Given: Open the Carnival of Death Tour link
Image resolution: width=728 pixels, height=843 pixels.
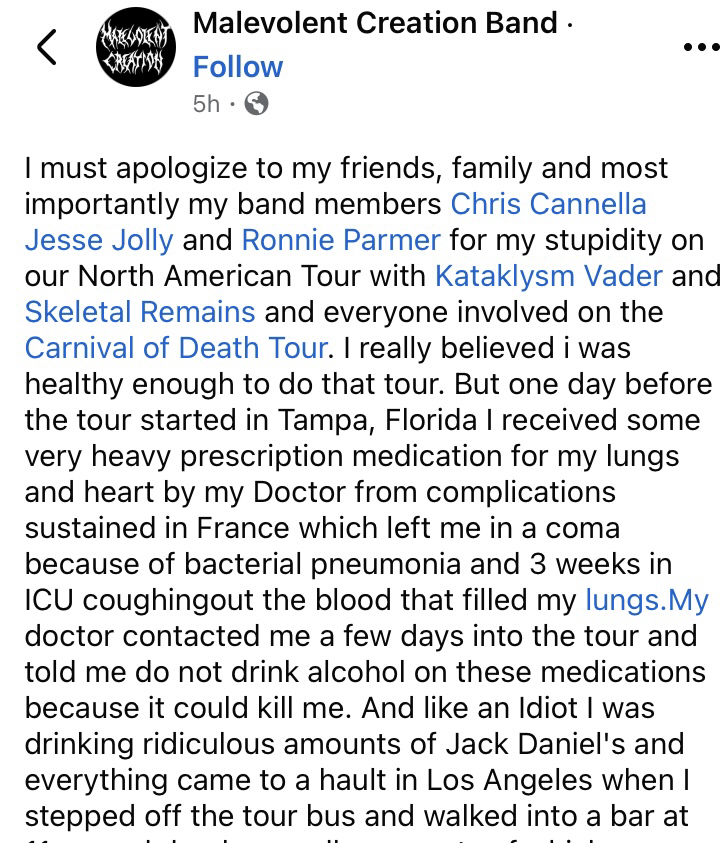Looking at the screenshot, I should (x=176, y=348).
